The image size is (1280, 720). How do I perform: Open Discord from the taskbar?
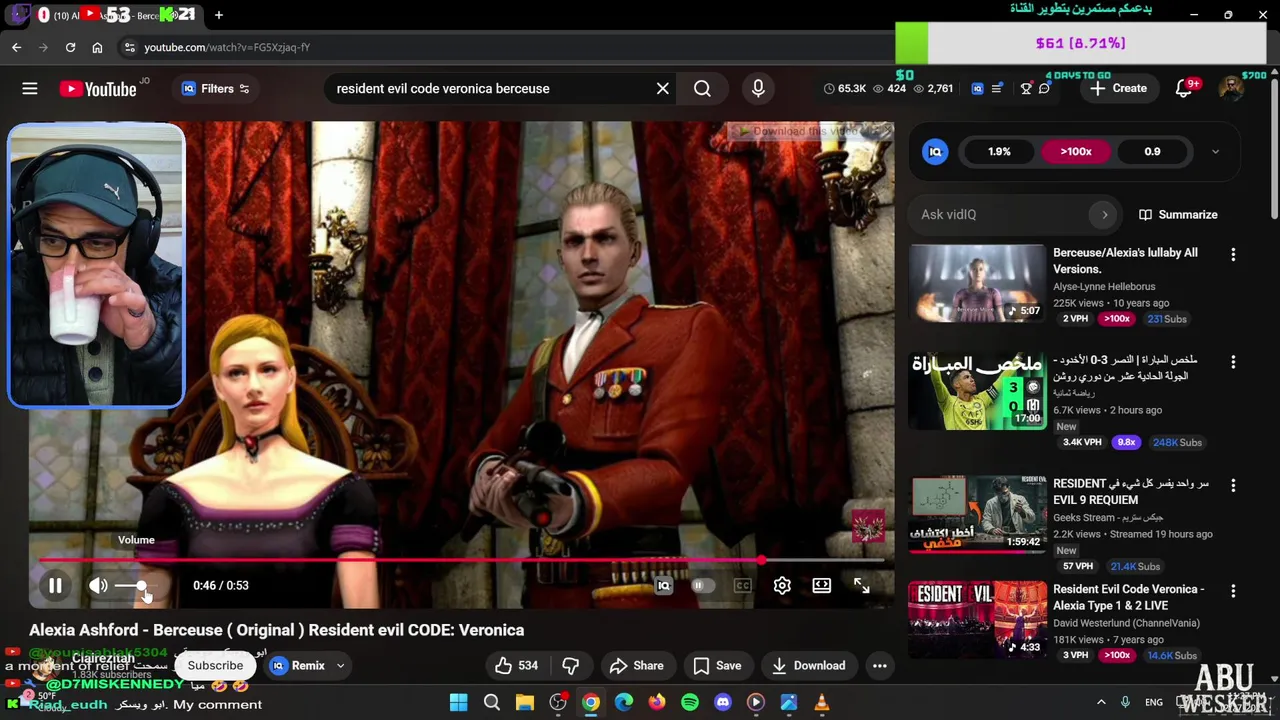[722, 703]
